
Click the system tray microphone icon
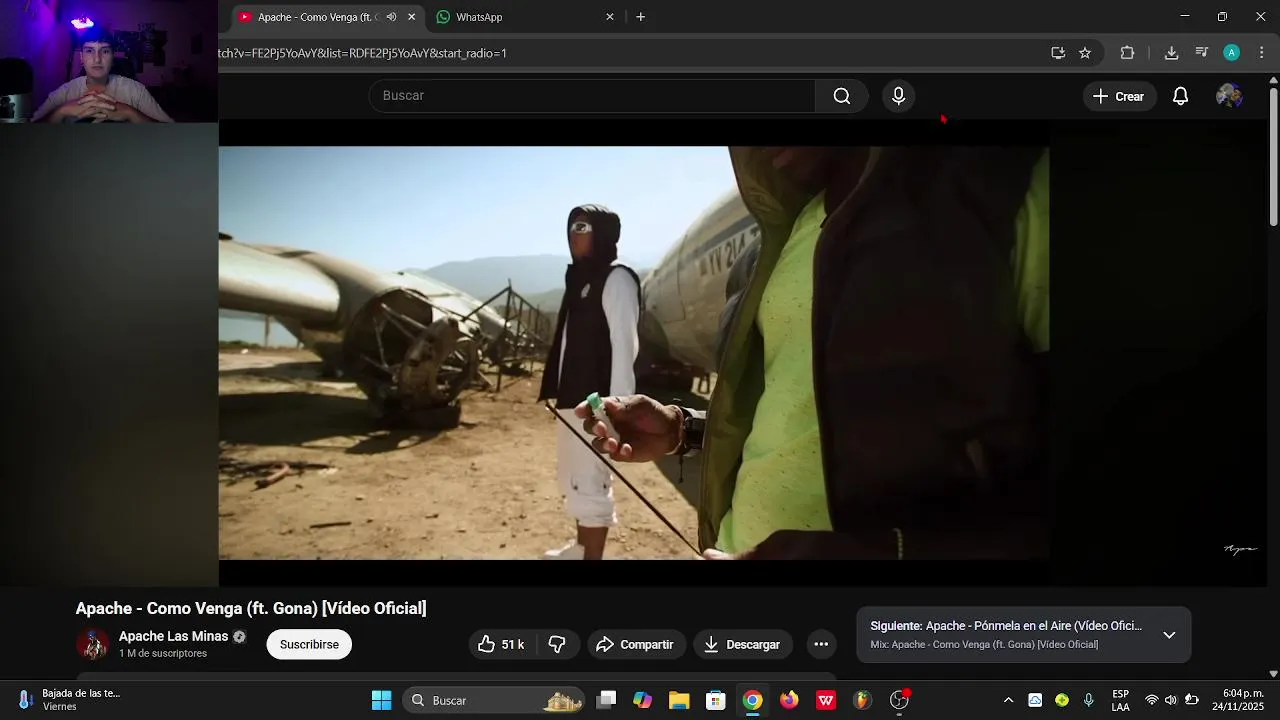coord(1089,700)
